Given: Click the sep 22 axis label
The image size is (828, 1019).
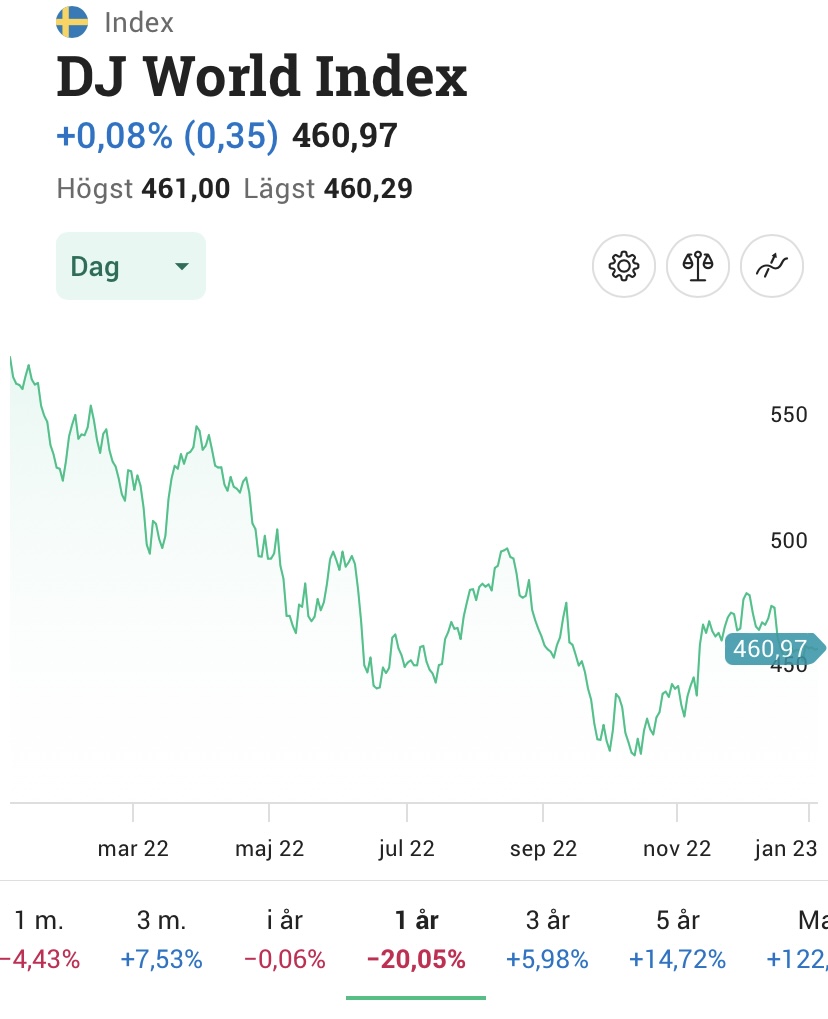Looking at the screenshot, I should coord(543,849).
